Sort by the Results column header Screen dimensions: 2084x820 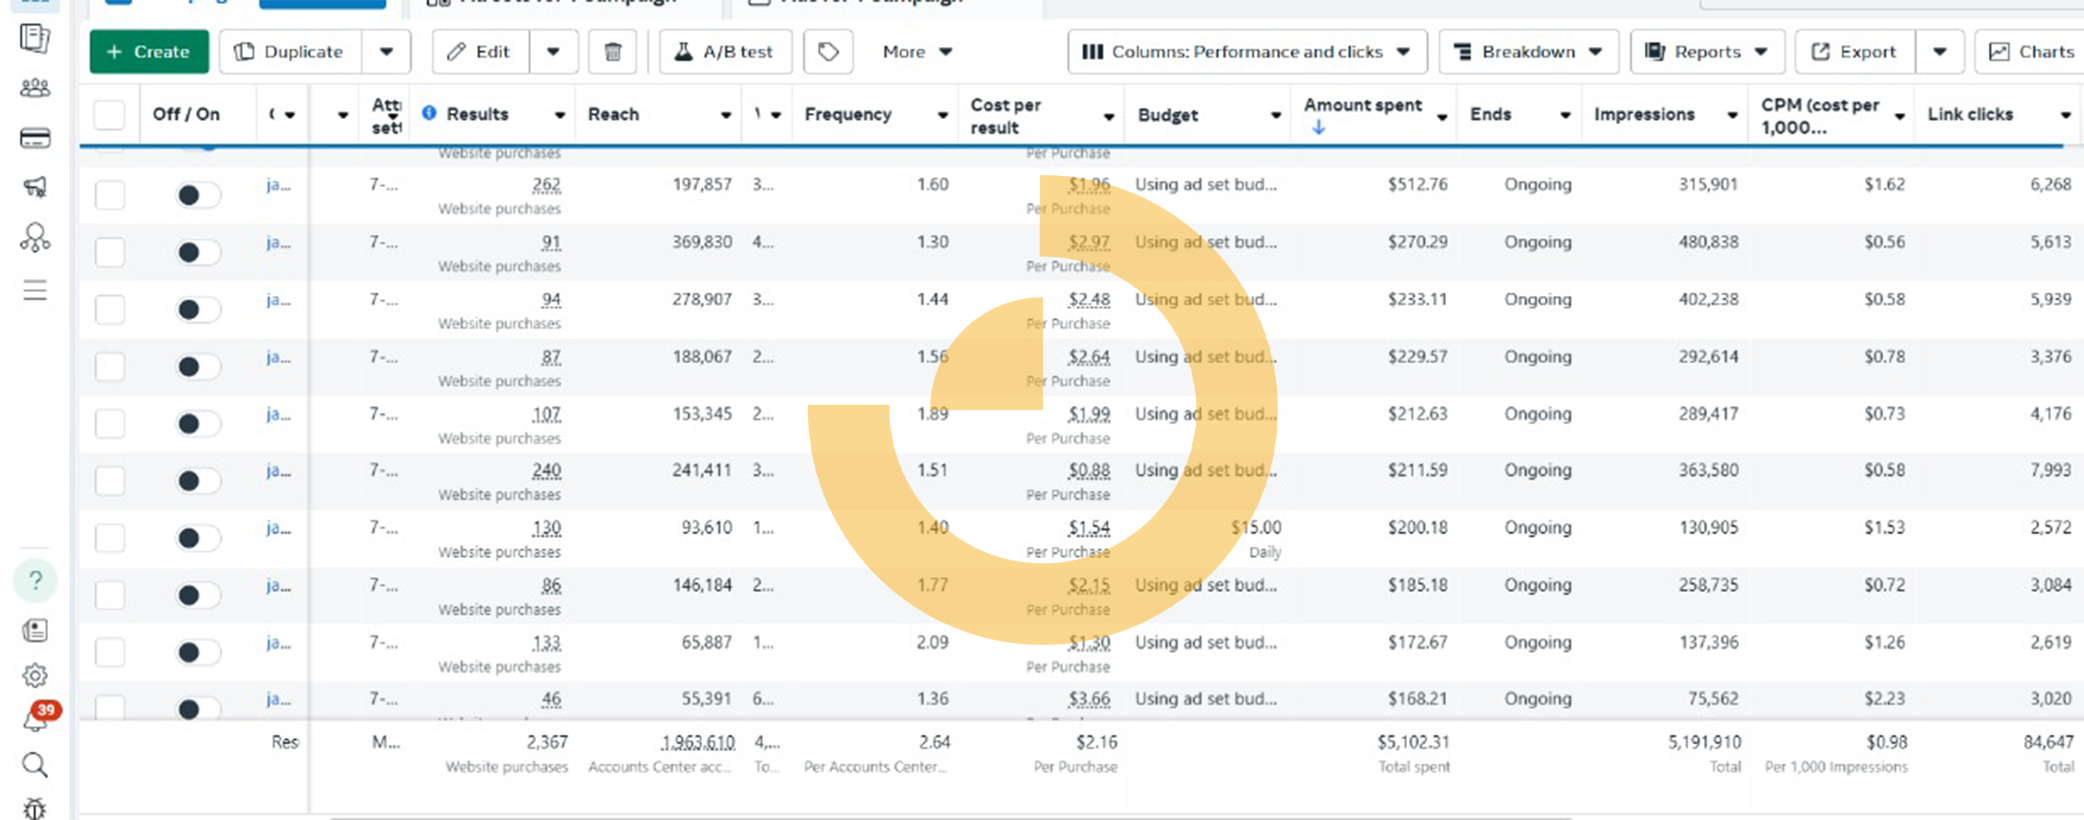(x=477, y=114)
